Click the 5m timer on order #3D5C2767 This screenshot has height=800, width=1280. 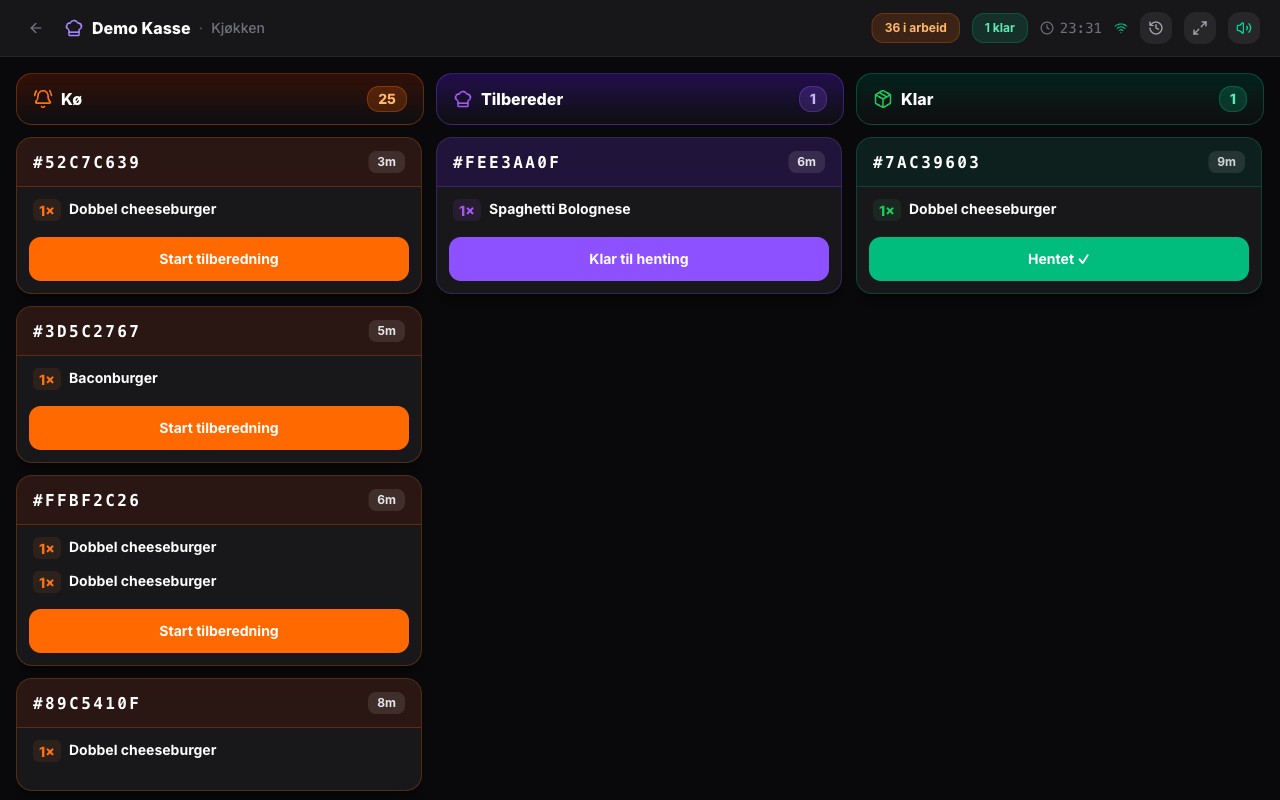(x=387, y=331)
